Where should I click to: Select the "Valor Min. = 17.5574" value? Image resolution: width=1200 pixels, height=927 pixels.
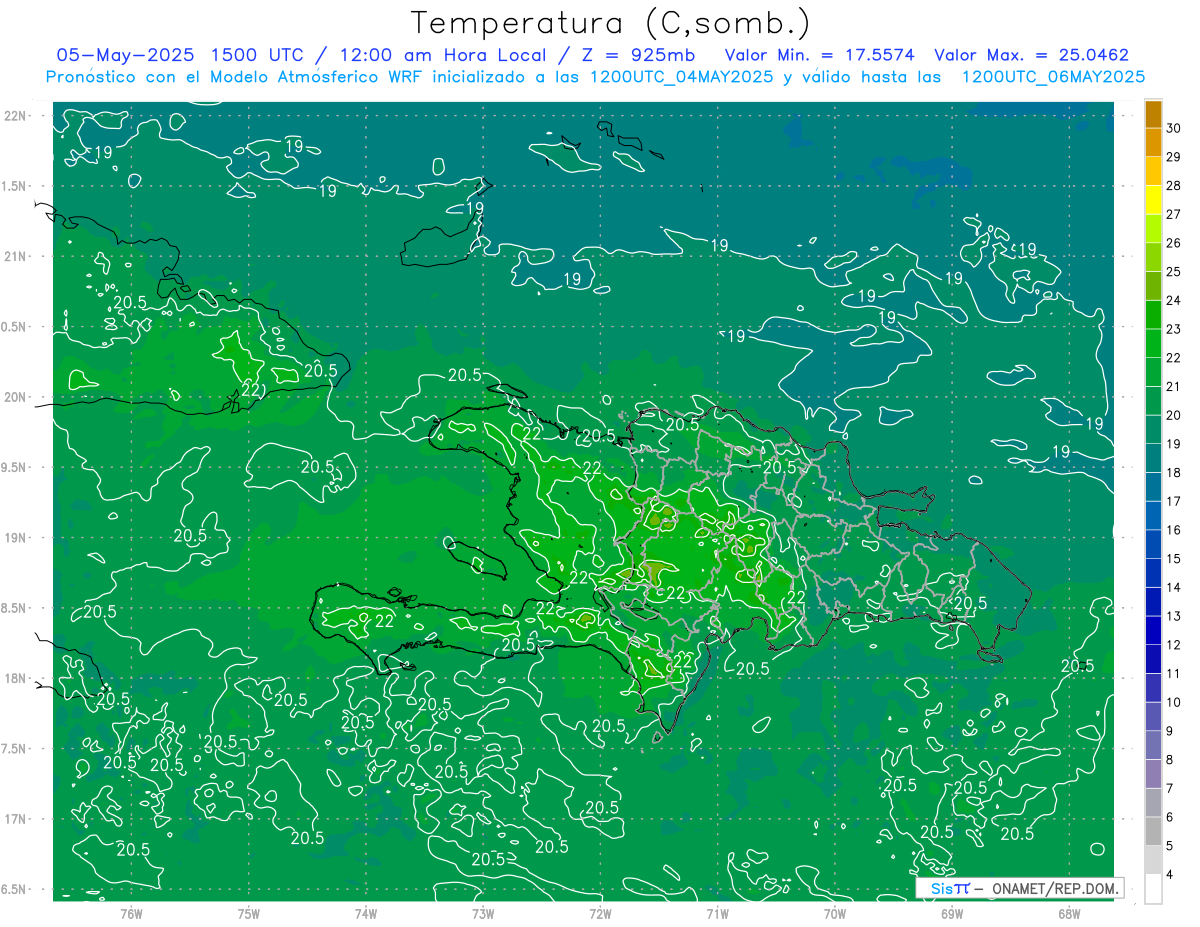tap(821, 55)
